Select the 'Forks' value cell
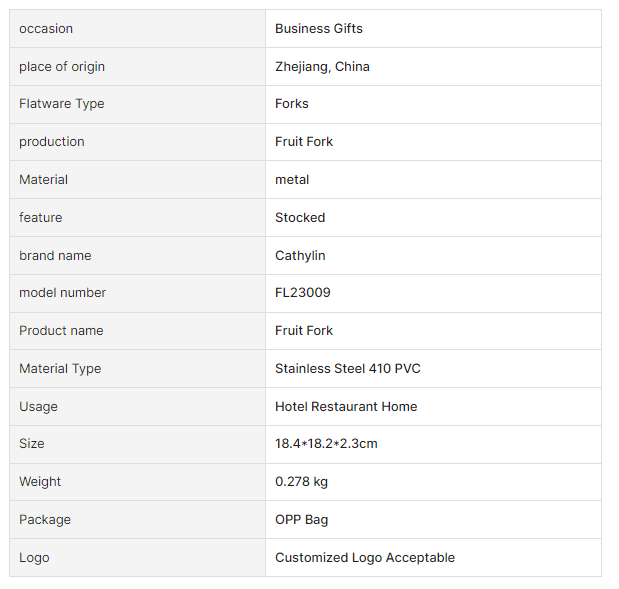The width and height of the screenshot is (619, 589). (292, 104)
